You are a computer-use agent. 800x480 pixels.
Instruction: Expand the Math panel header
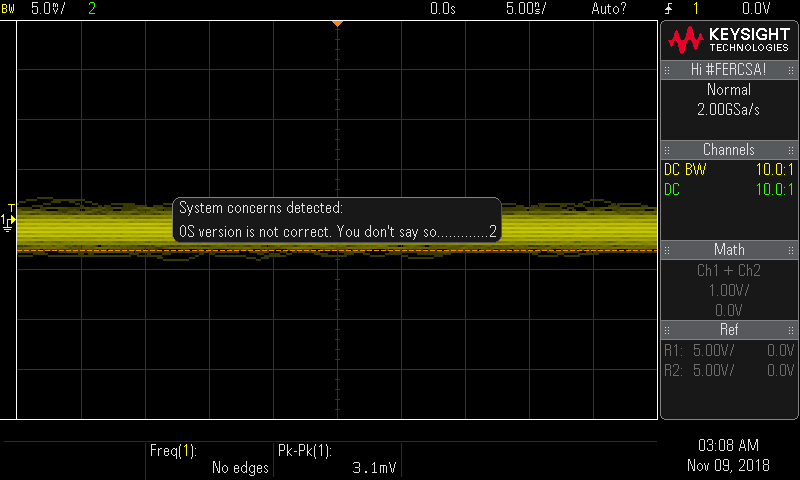tap(729, 249)
